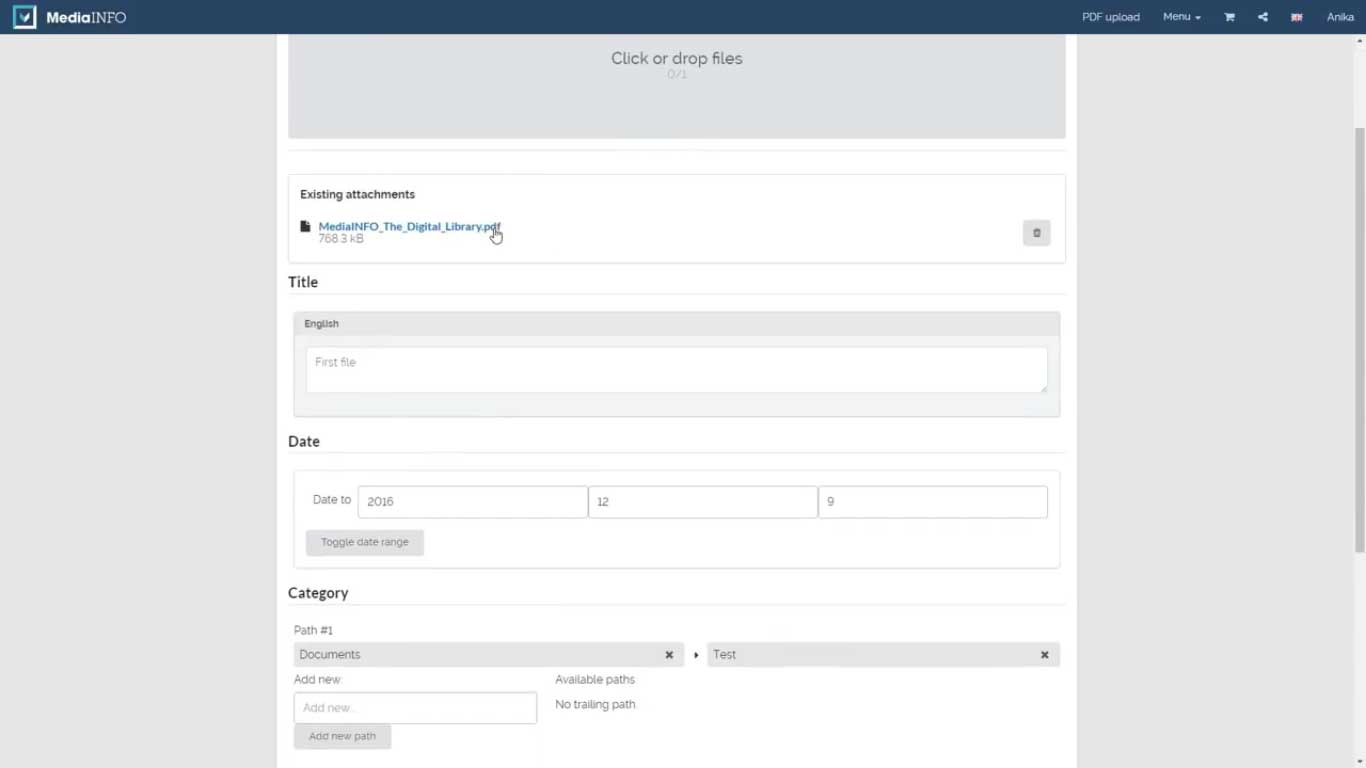Click the Title text field

(x=676, y=369)
